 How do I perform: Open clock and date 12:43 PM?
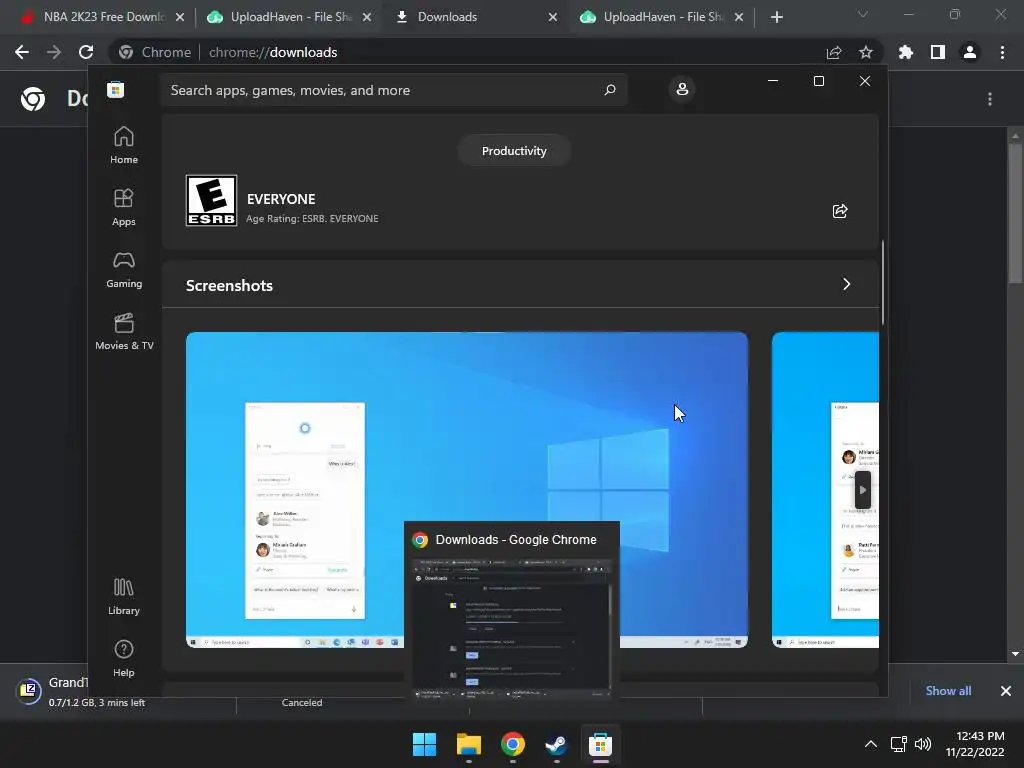click(x=975, y=744)
